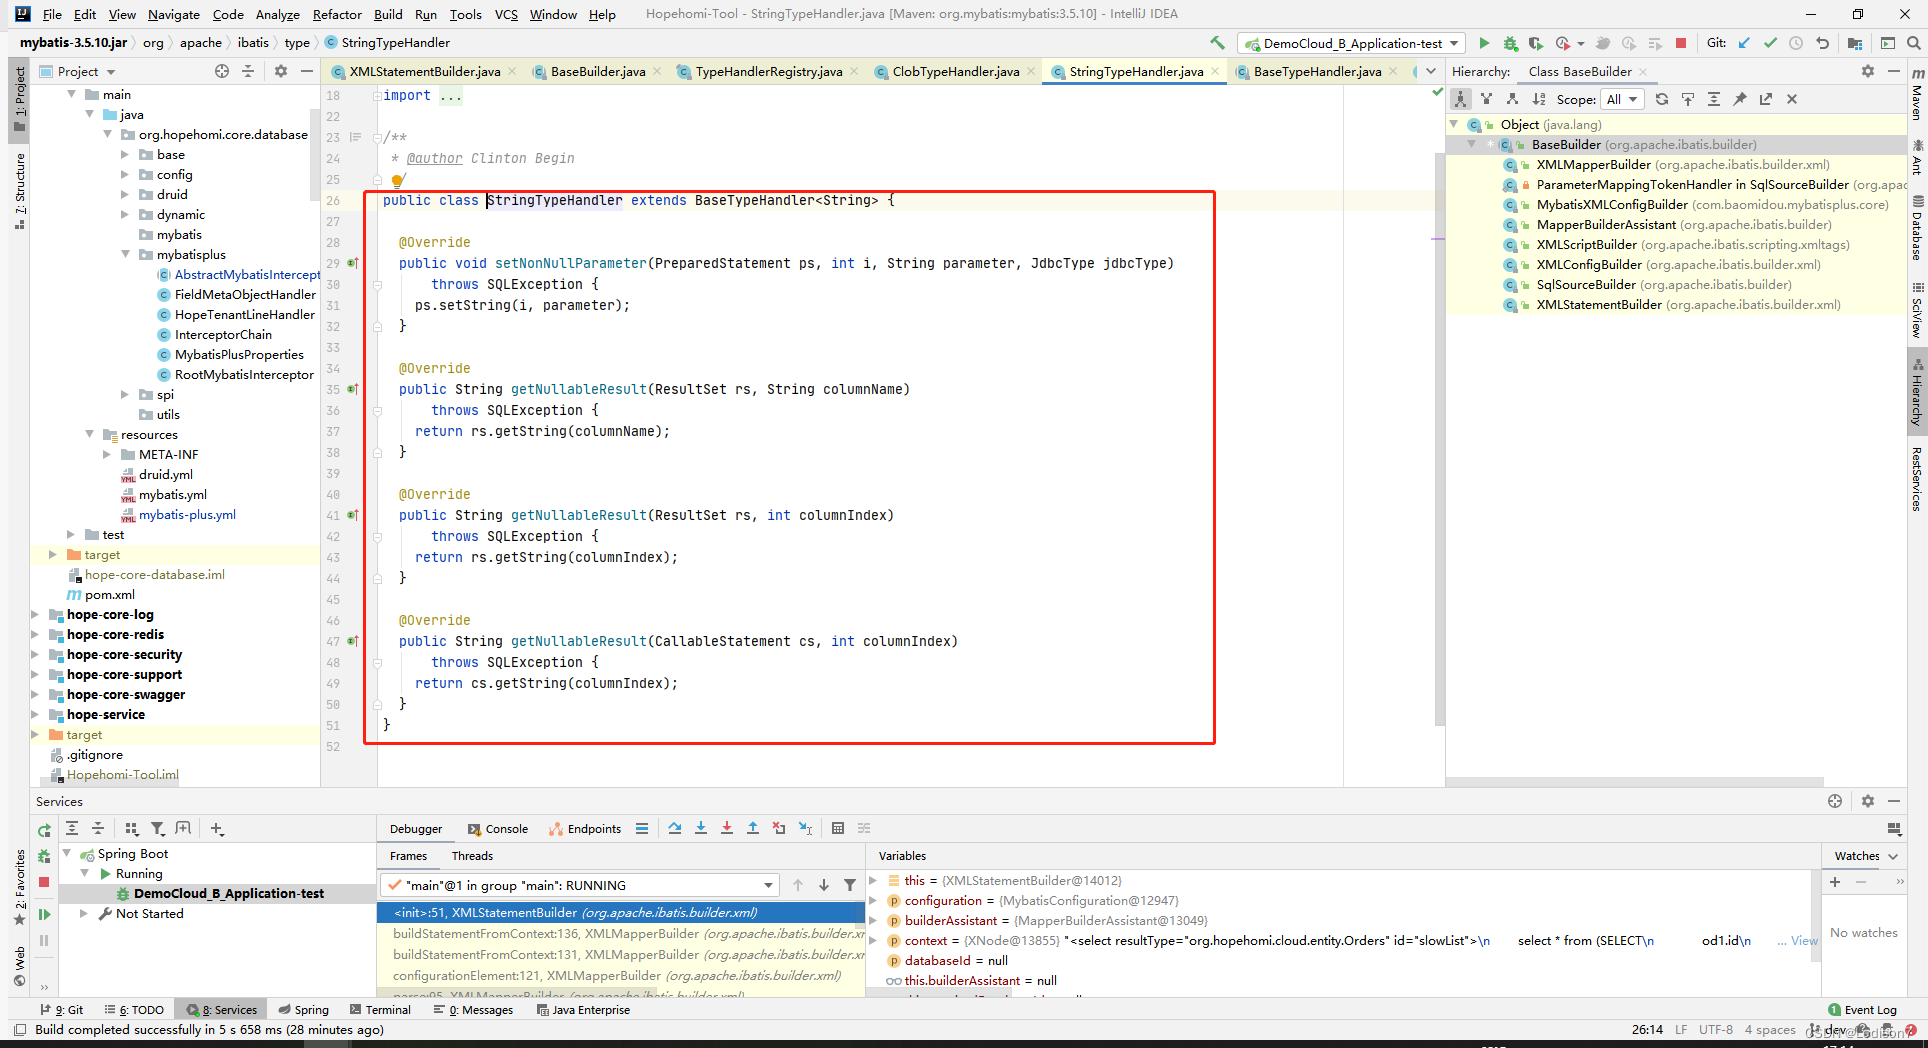Refresh the hierarchy tree
Viewport: 1928px width, 1048px height.
1662,99
